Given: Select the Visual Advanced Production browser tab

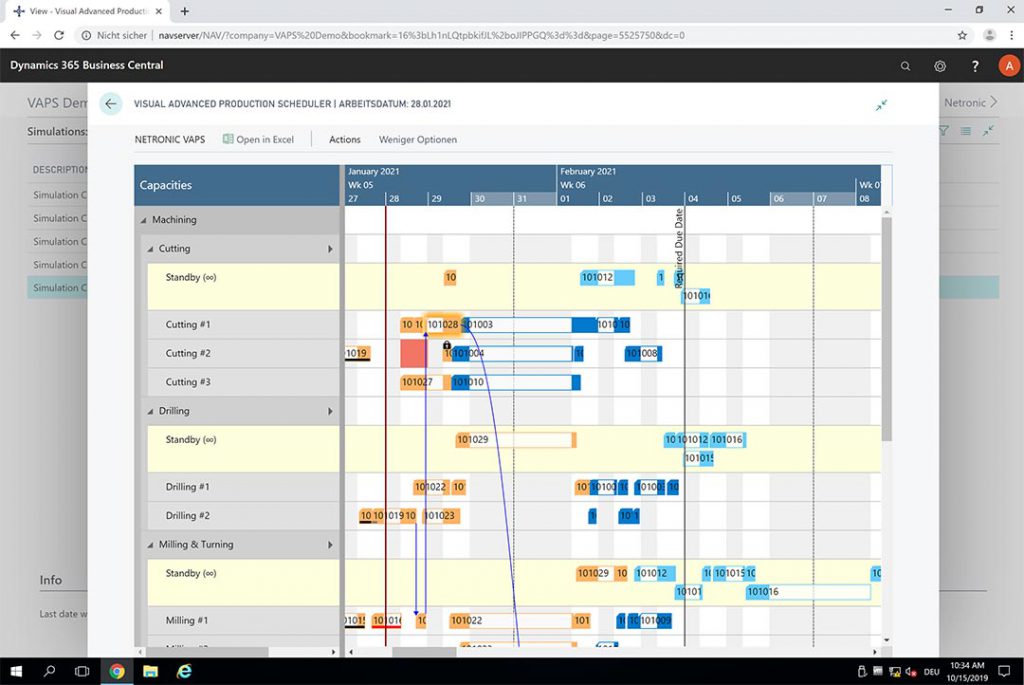Looking at the screenshot, I should (x=85, y=11).
